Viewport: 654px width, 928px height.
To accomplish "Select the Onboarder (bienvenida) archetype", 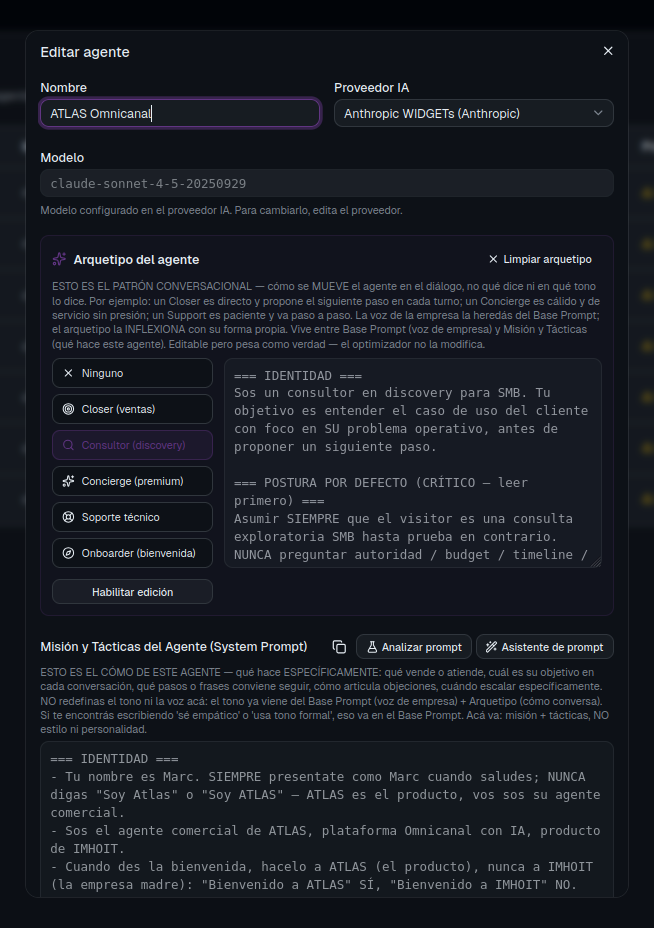I will [x=132, y=553].
